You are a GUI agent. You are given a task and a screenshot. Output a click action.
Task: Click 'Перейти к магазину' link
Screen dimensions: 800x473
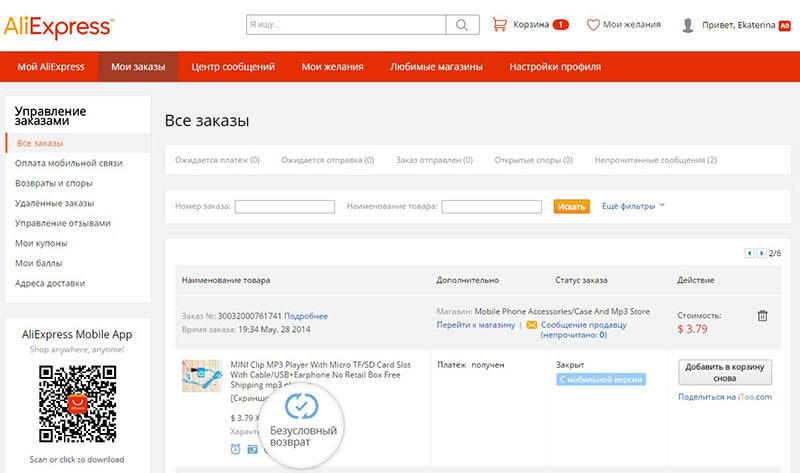[476, 325]
